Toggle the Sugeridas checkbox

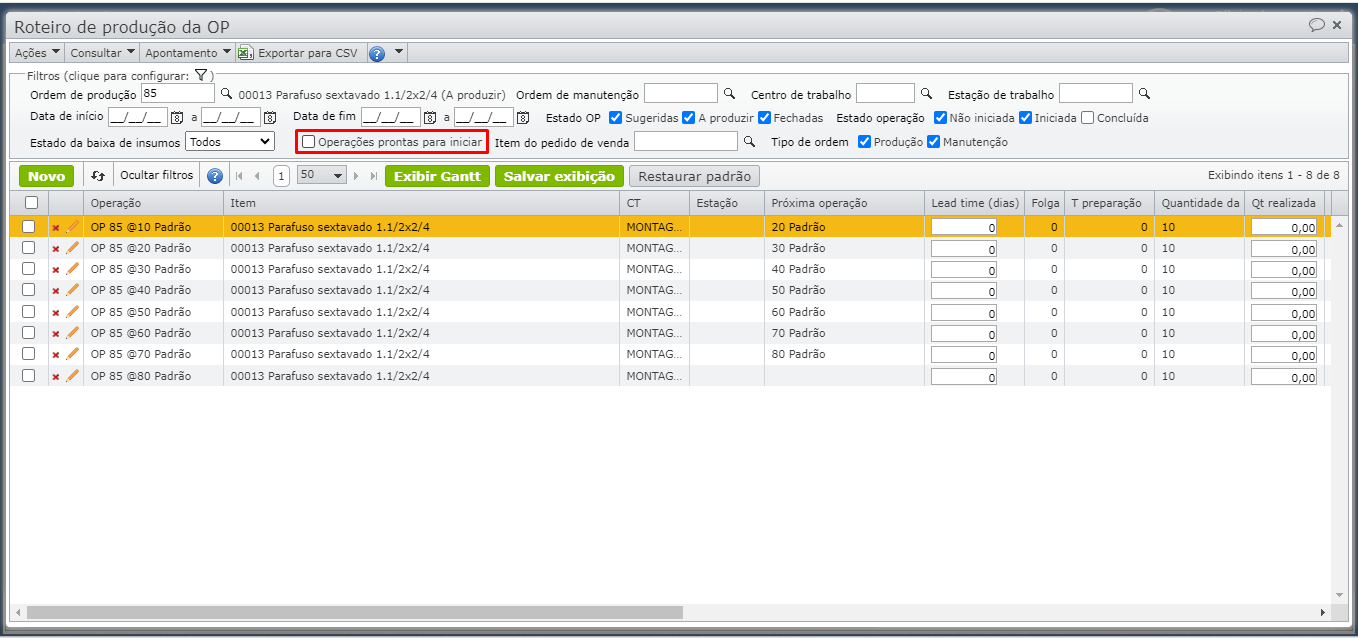(616, 118)
